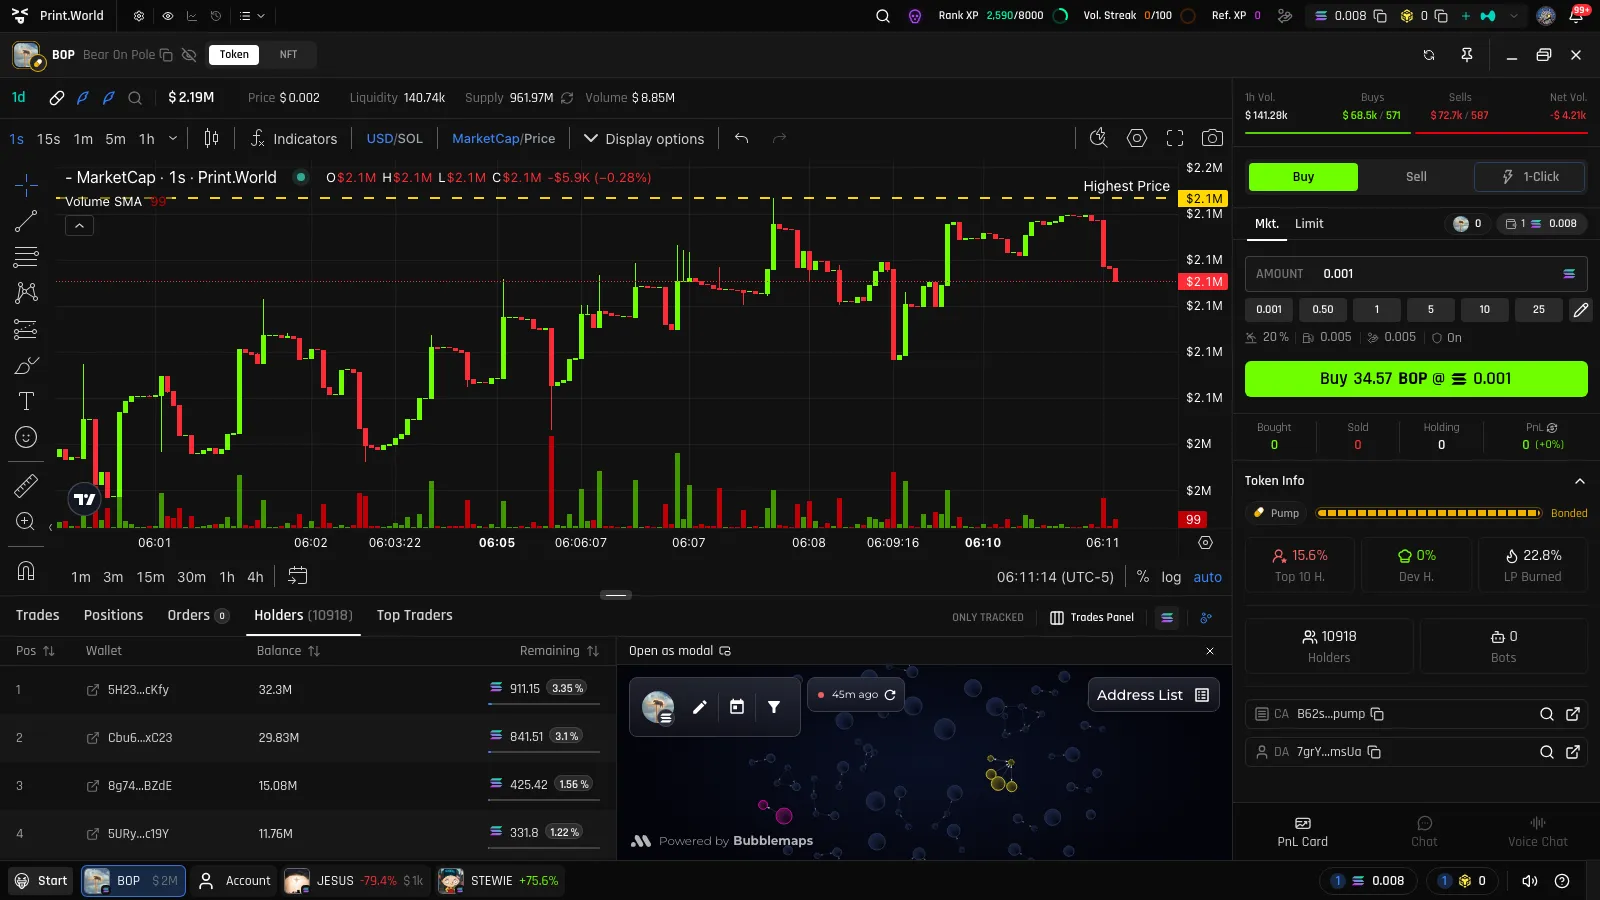Viewport: 1600px width, 900px height.
Task: Toggle the 1-Click trading mode
Action: 1530,177
